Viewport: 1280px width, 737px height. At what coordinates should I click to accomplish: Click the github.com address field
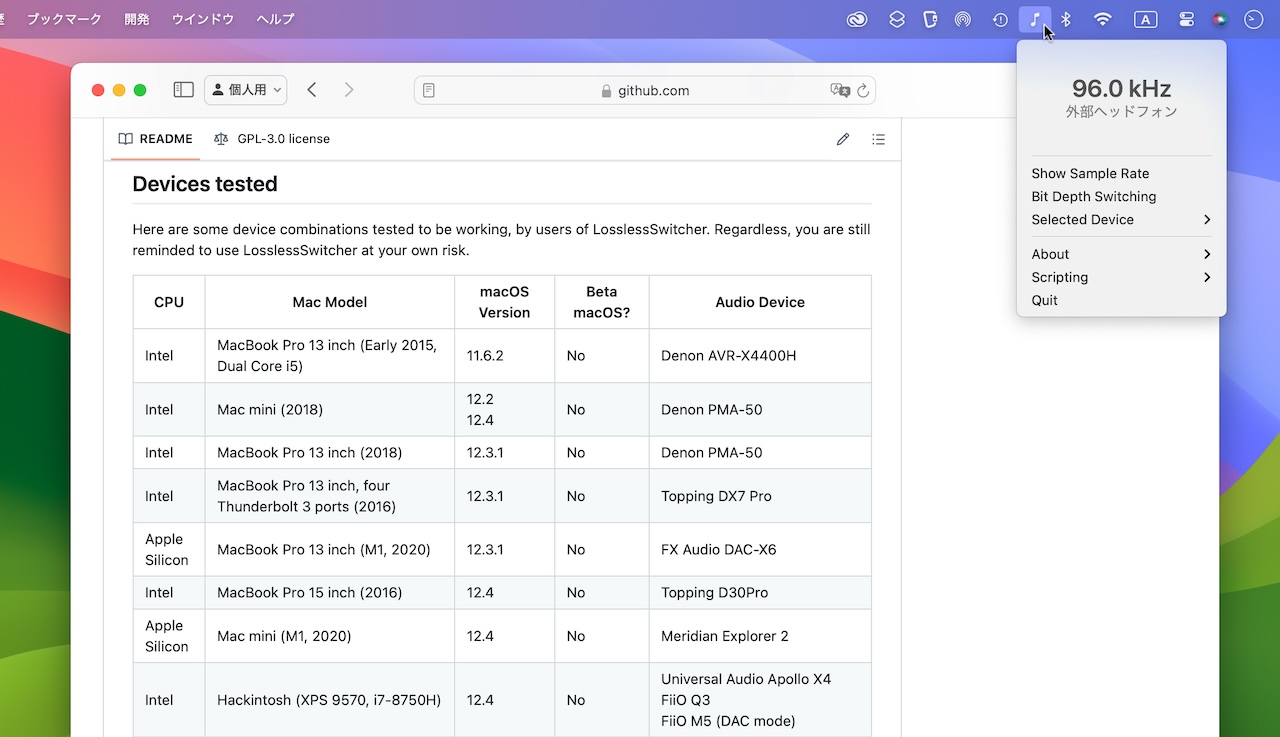645,90
